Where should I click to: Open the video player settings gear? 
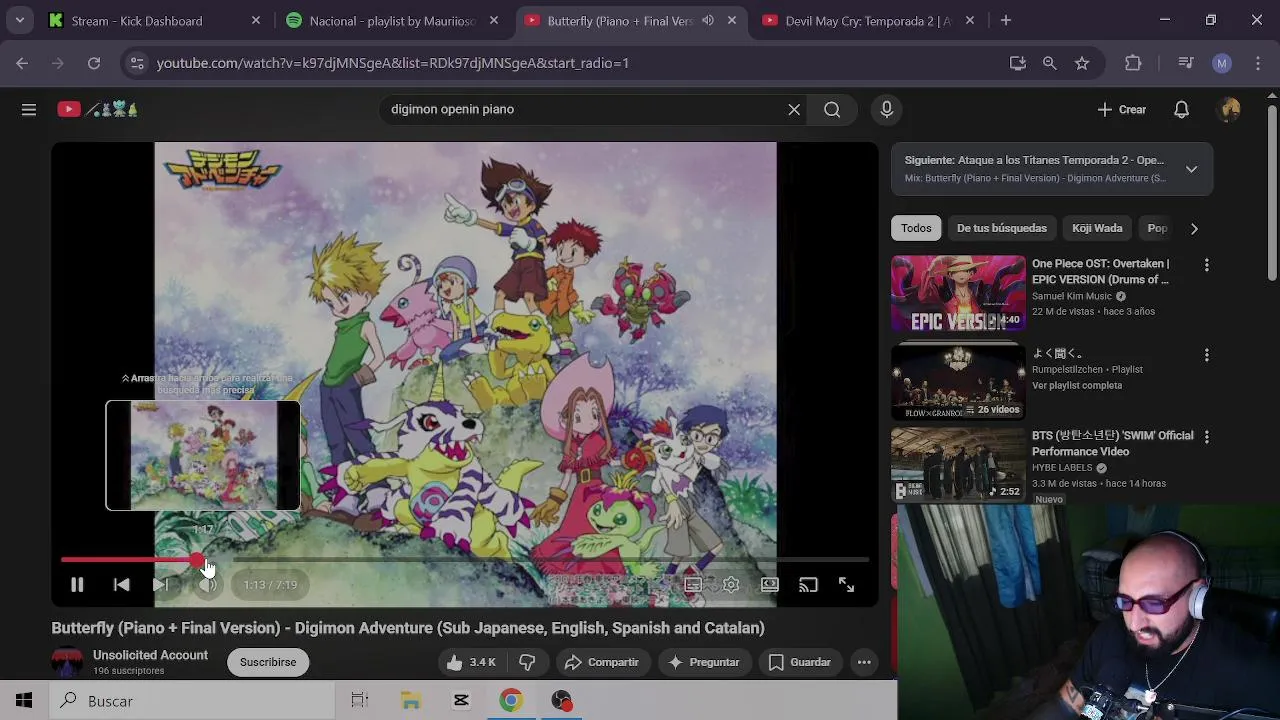click(x=731, y=585)
